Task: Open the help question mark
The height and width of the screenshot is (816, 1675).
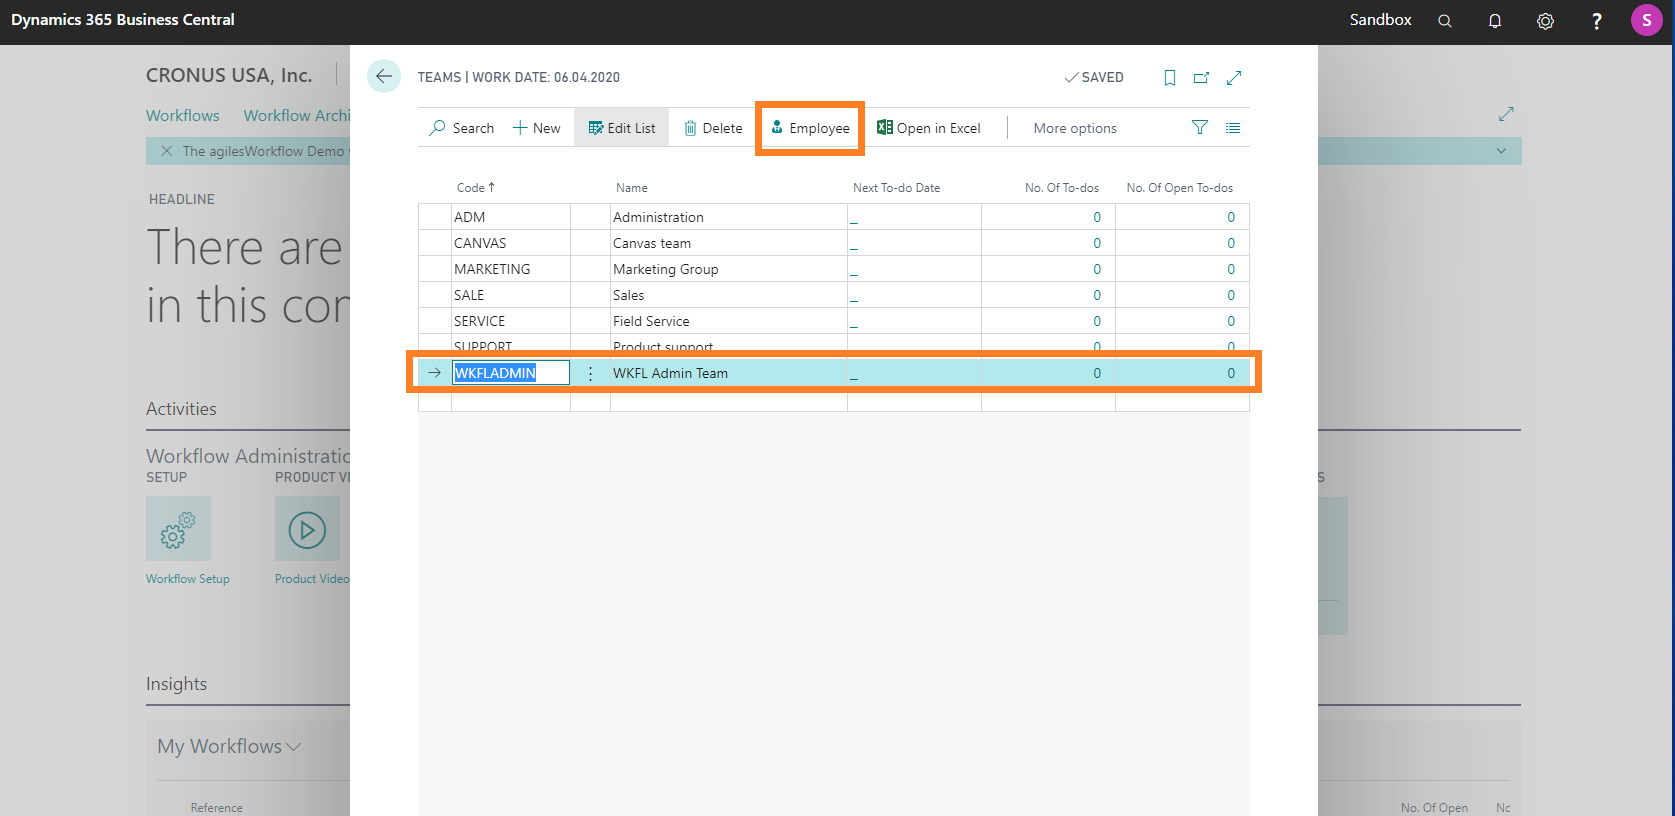Action: 1596,21
